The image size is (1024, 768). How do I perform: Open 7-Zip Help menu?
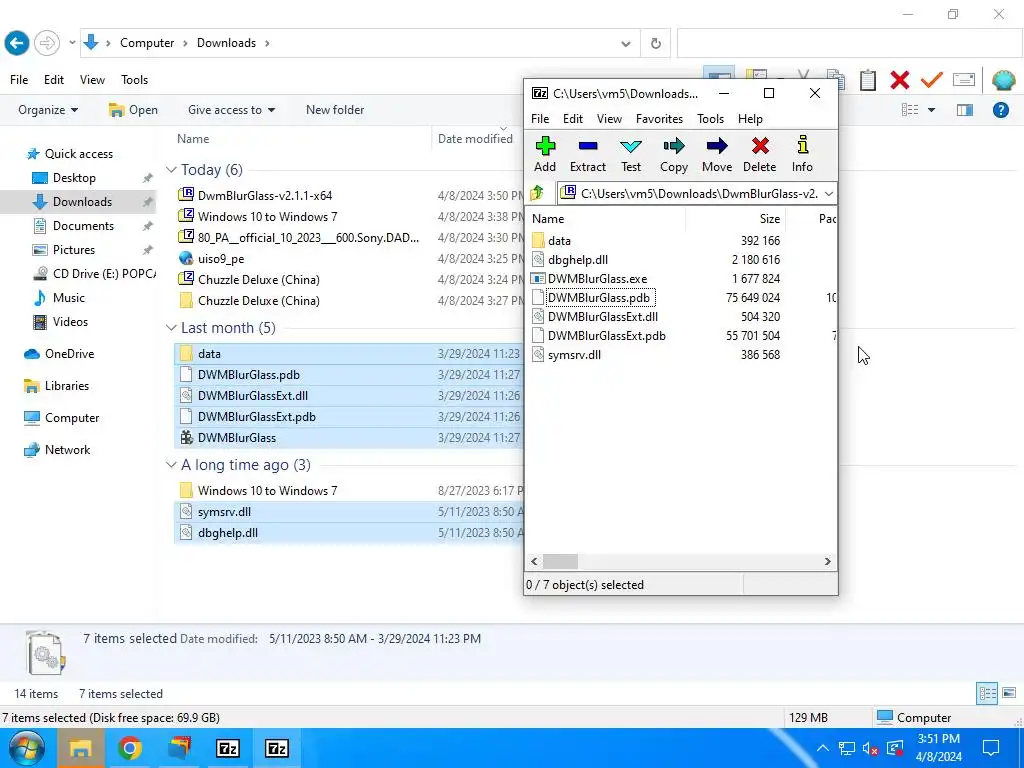click(x=750, y=119)
